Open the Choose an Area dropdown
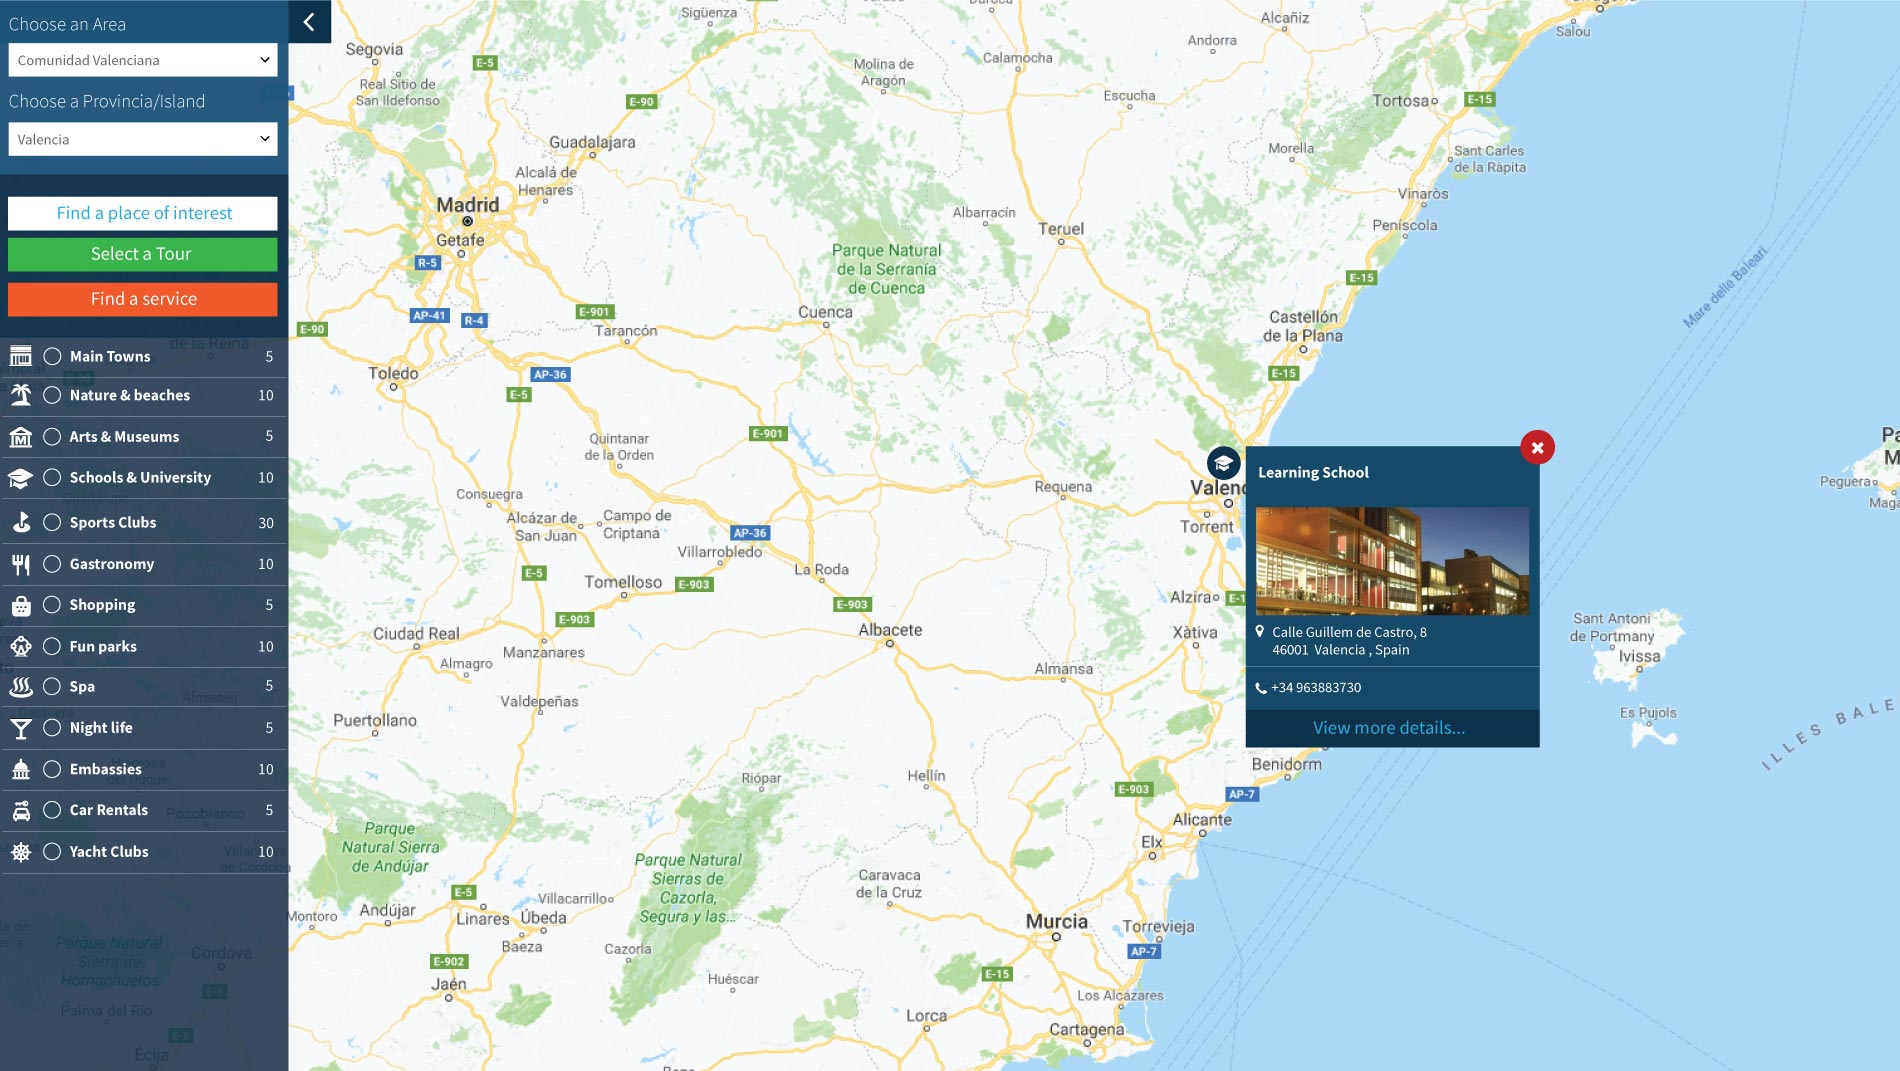The width and height of the screenshot is (1900, 1071). tap(143, 60)
